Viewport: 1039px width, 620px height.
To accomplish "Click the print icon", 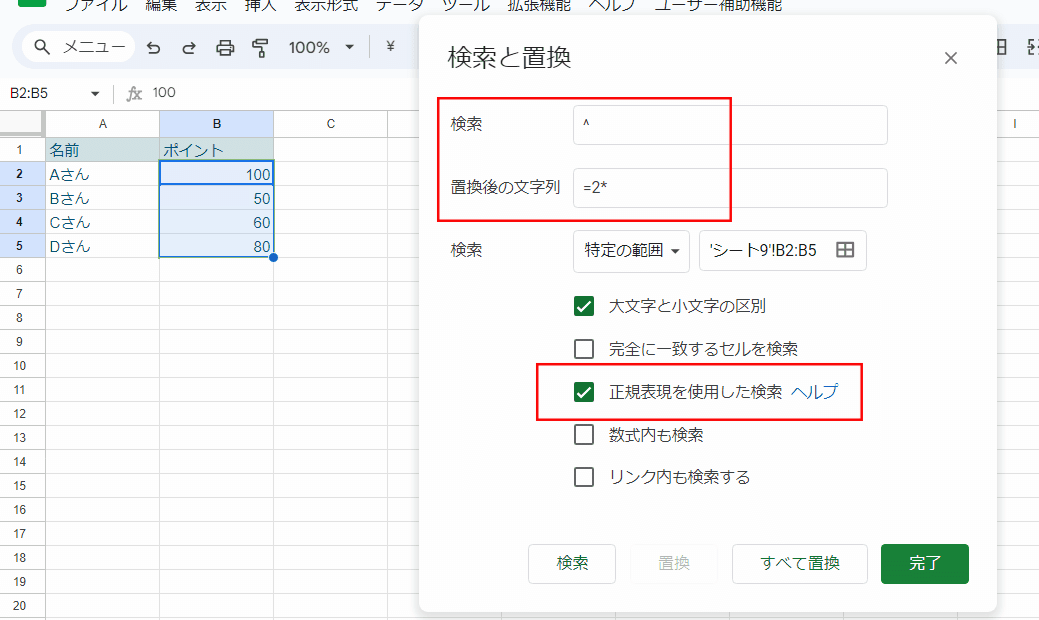I will (x=225, y=48).
